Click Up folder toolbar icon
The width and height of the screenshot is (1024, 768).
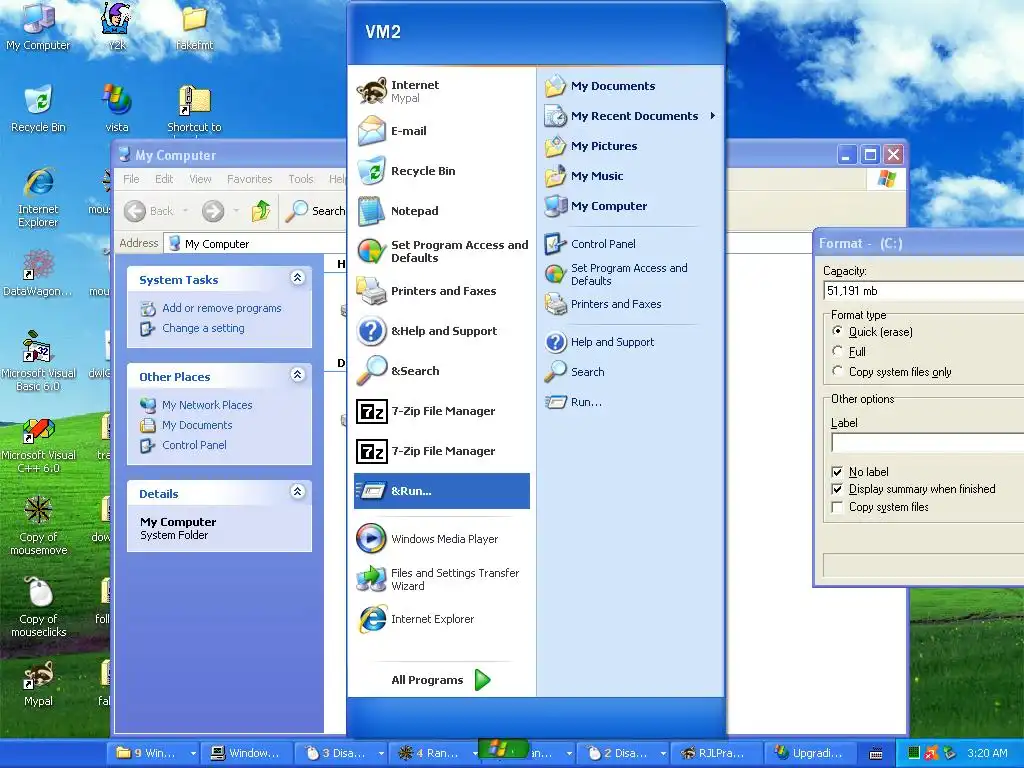261,211
